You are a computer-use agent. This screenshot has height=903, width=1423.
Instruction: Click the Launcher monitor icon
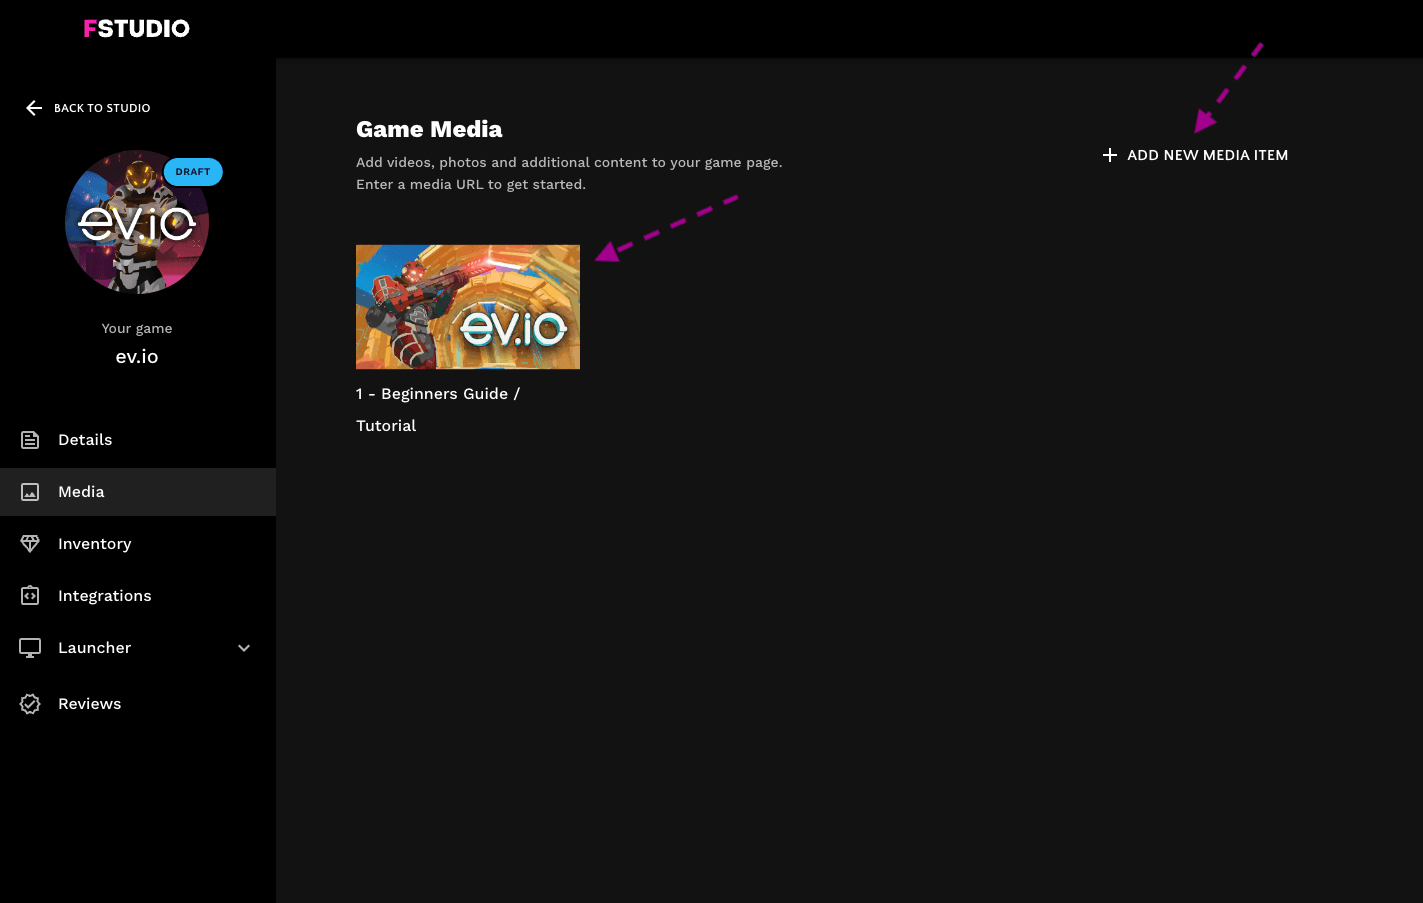tap(30, 648)
